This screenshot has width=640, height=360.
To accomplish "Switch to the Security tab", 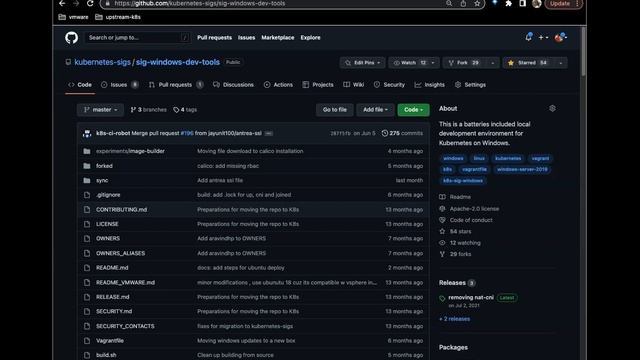I will [x=389, y=85].
